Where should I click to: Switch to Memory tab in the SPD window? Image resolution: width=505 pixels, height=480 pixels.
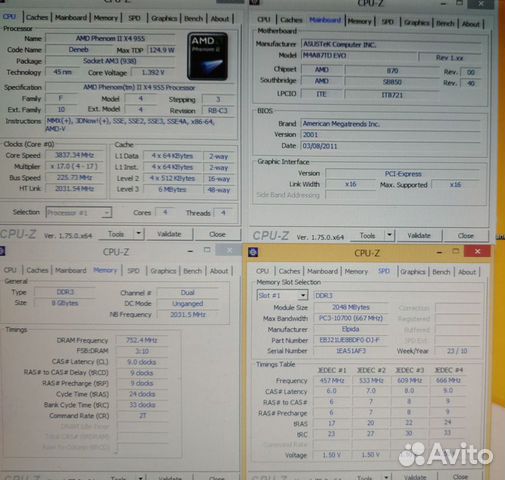pos(356,272)
